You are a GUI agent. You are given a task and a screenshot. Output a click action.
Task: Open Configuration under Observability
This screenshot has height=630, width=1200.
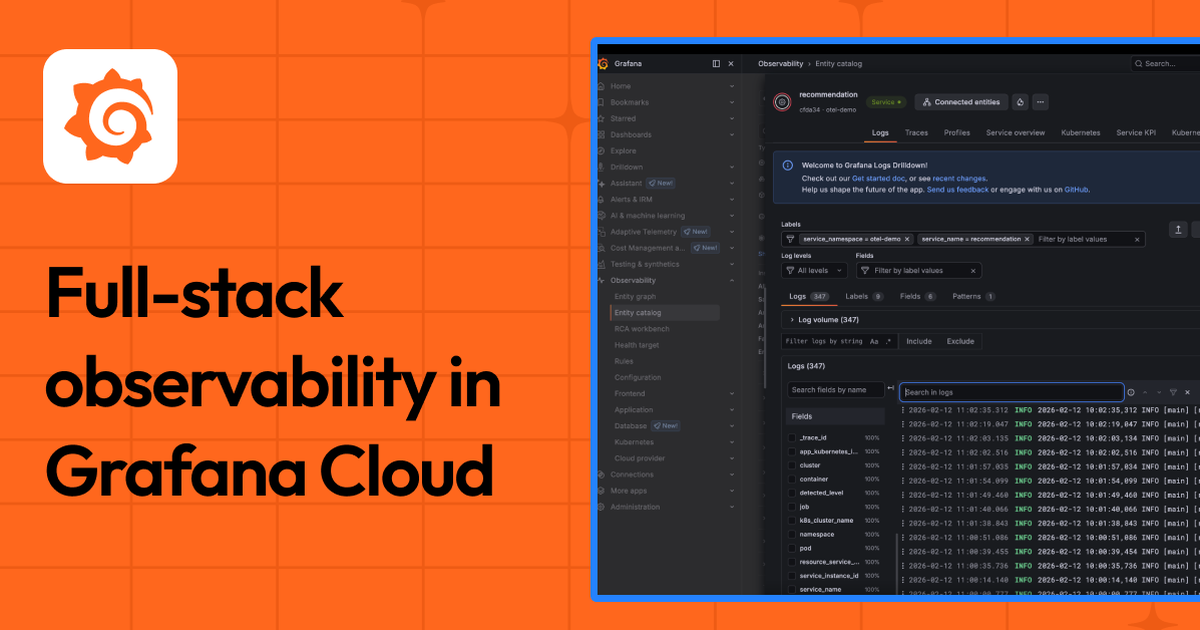coord(637,377)
